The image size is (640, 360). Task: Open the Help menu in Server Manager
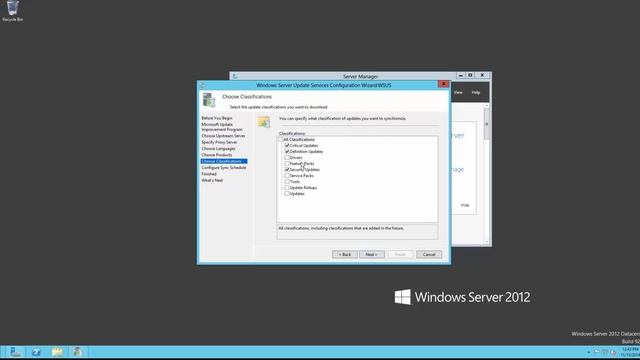(x=476, y=93)
